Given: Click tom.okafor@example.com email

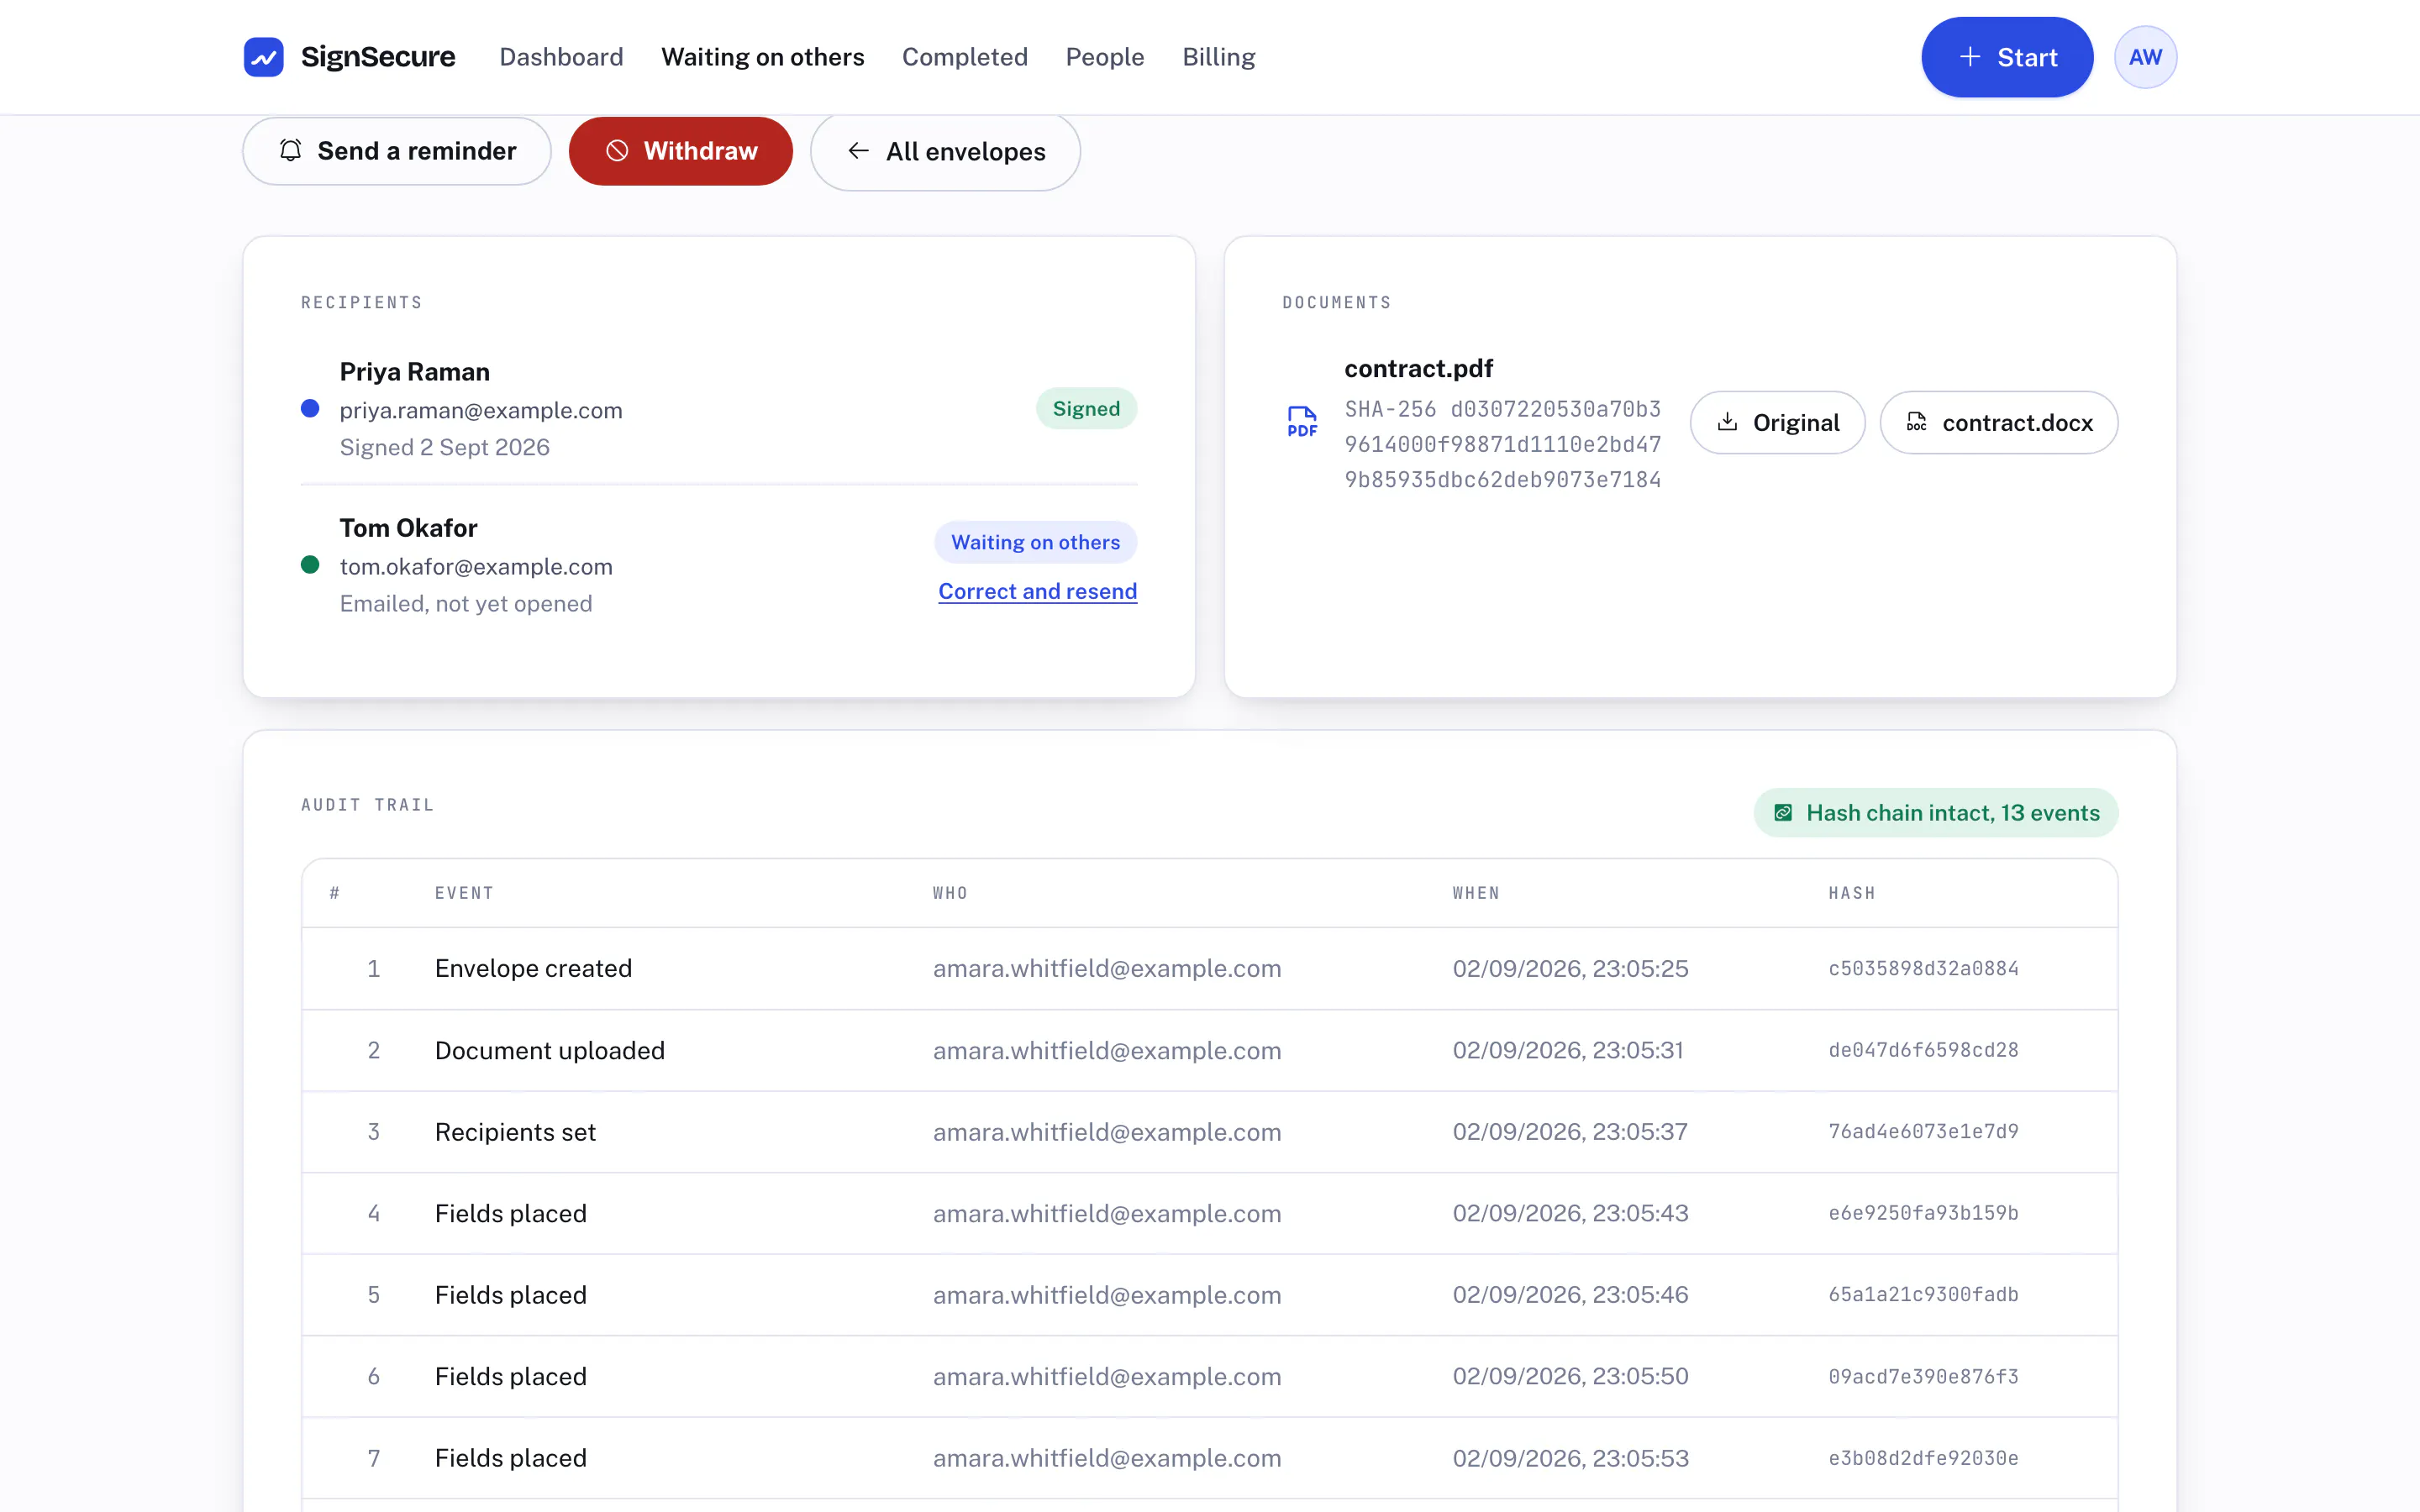Looking at the screenshot, I should 476,566.
